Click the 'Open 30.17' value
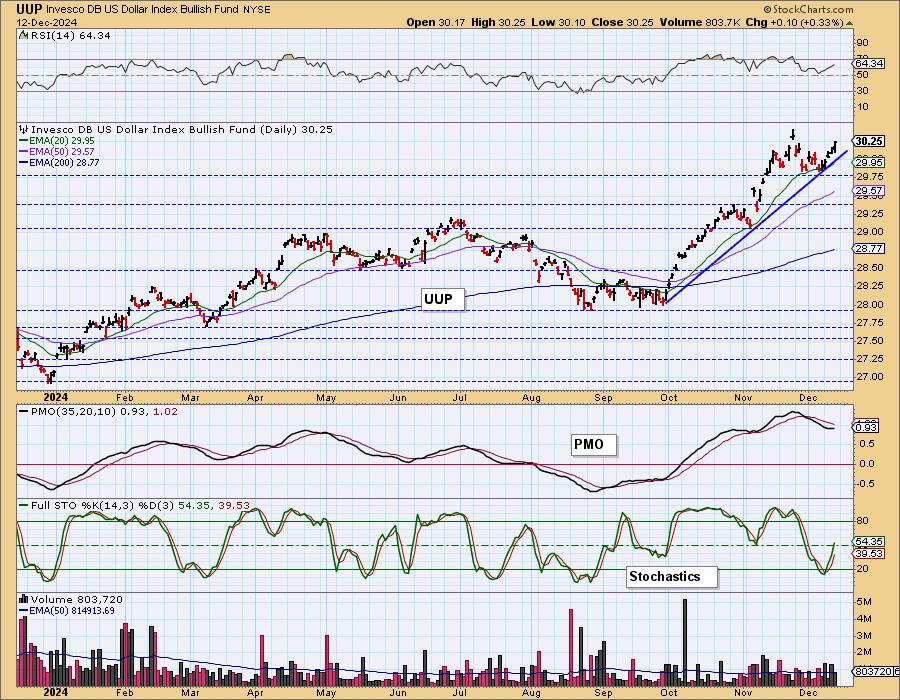Image resolution: width=900 pixels, height=700 pixels. (436, 22)
